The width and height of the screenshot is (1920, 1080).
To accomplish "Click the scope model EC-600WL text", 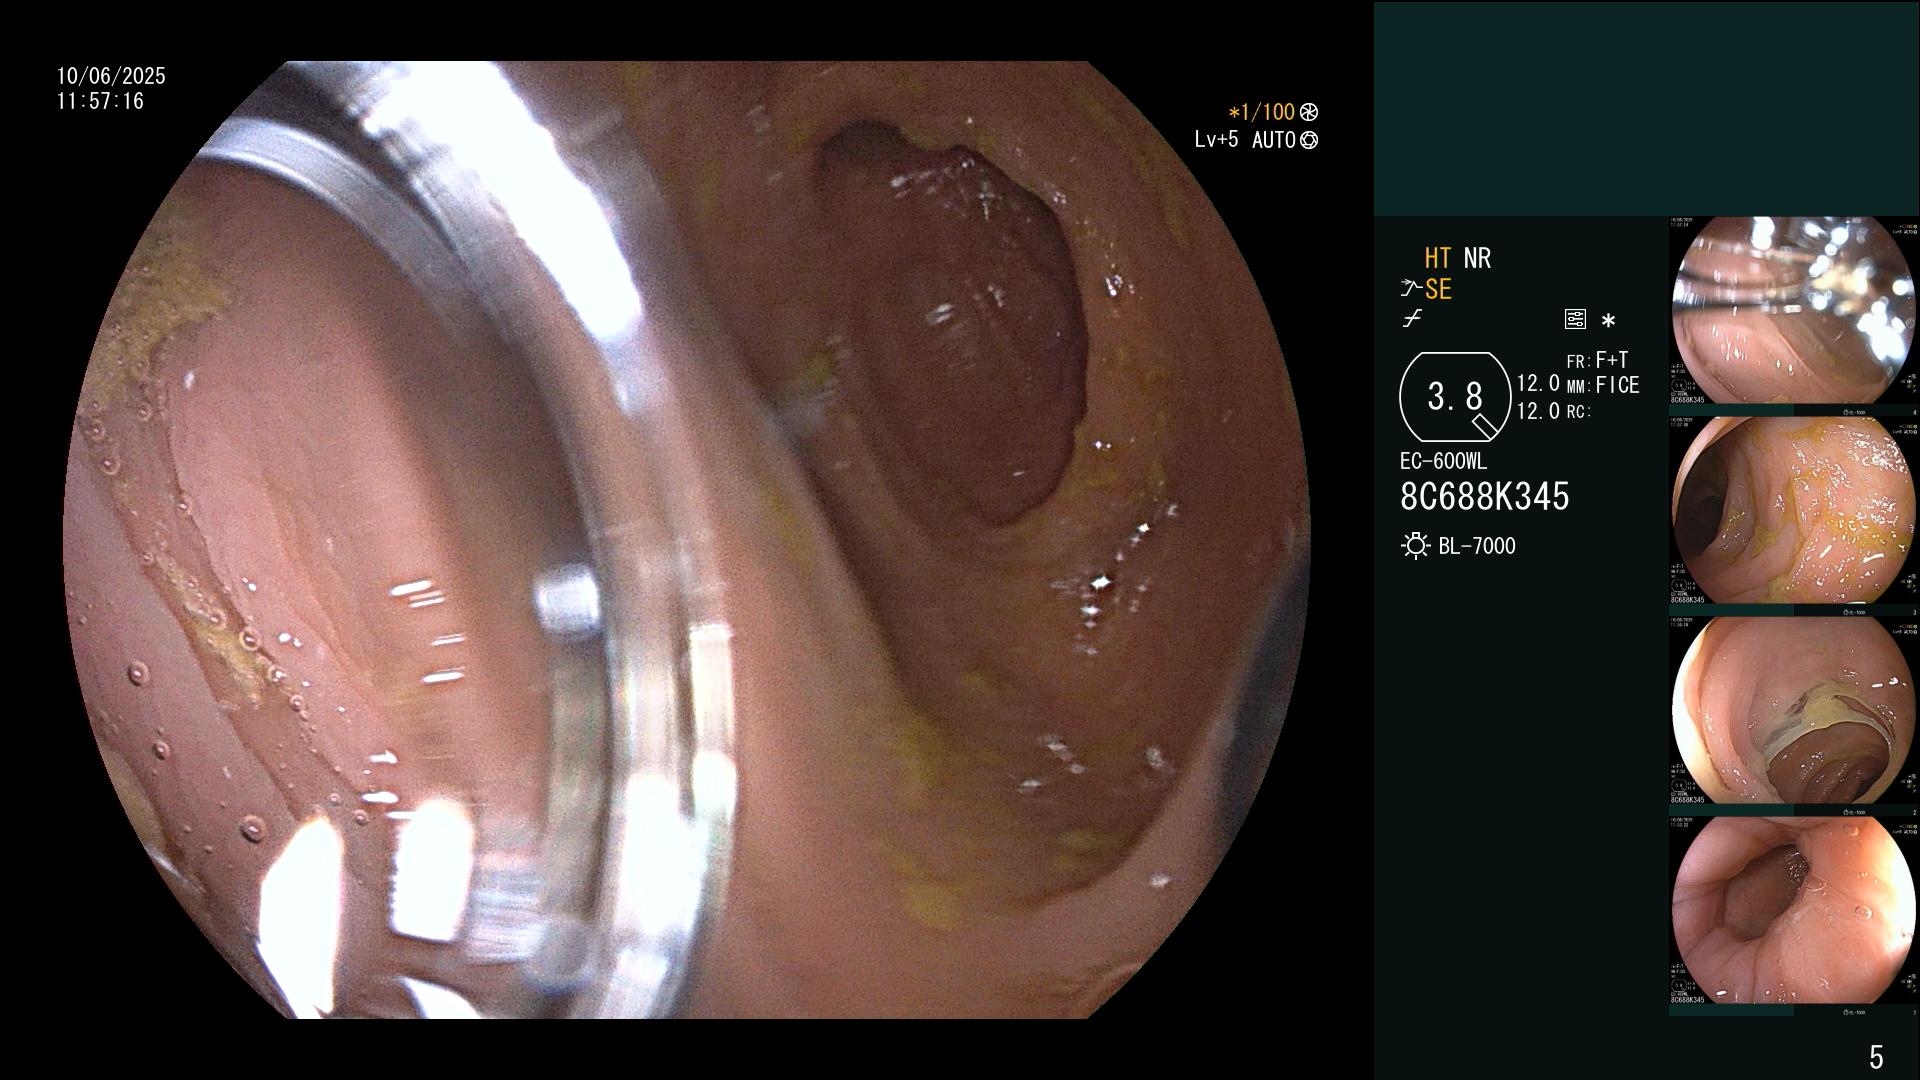I will coord(1443,462).
